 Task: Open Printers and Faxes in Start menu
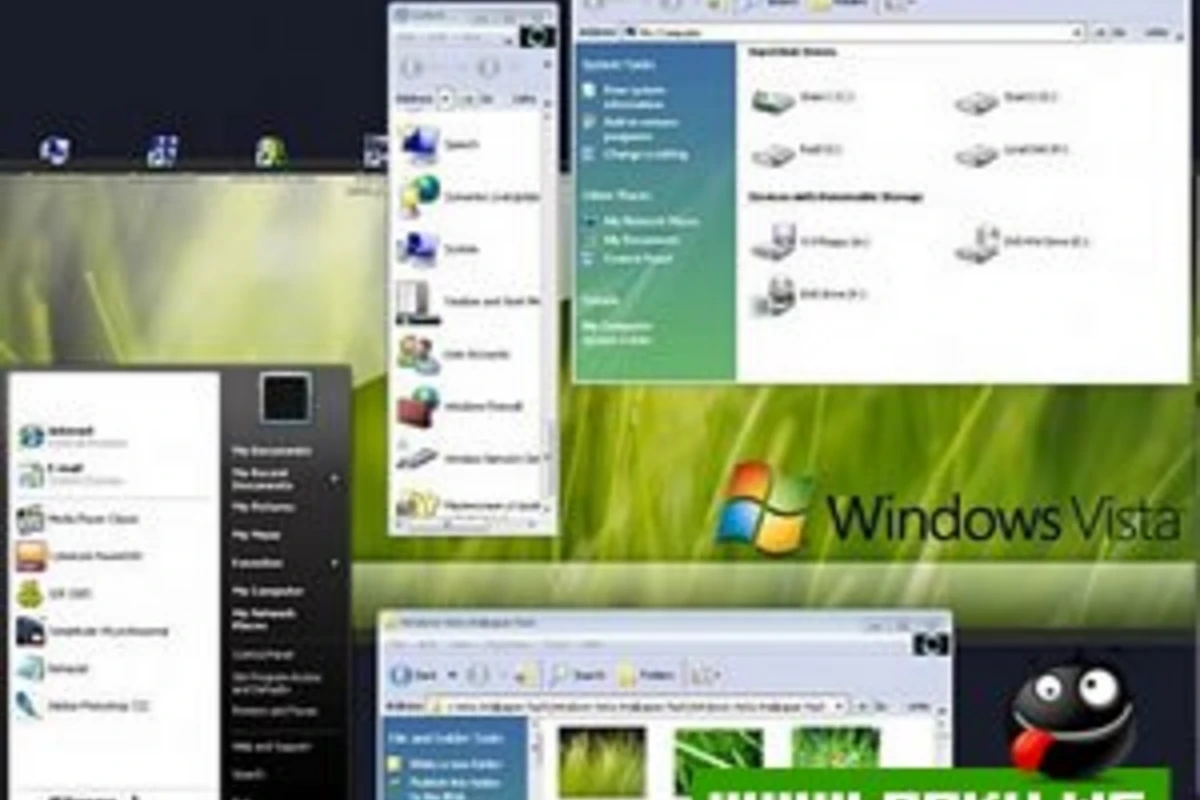[x=274, y=711]
